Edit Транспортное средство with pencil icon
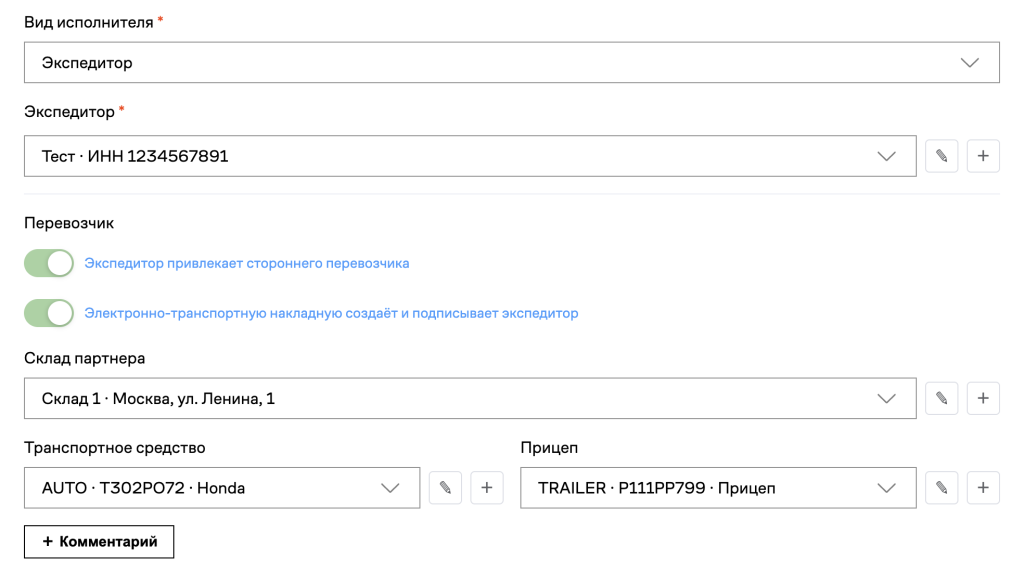The width and height of the screenshot is (1024, 572). 445,488
